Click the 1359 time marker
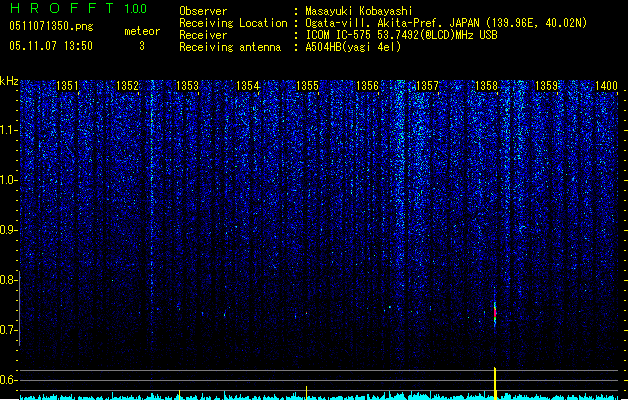Viewport: 629px width, 400px height. 547,86
